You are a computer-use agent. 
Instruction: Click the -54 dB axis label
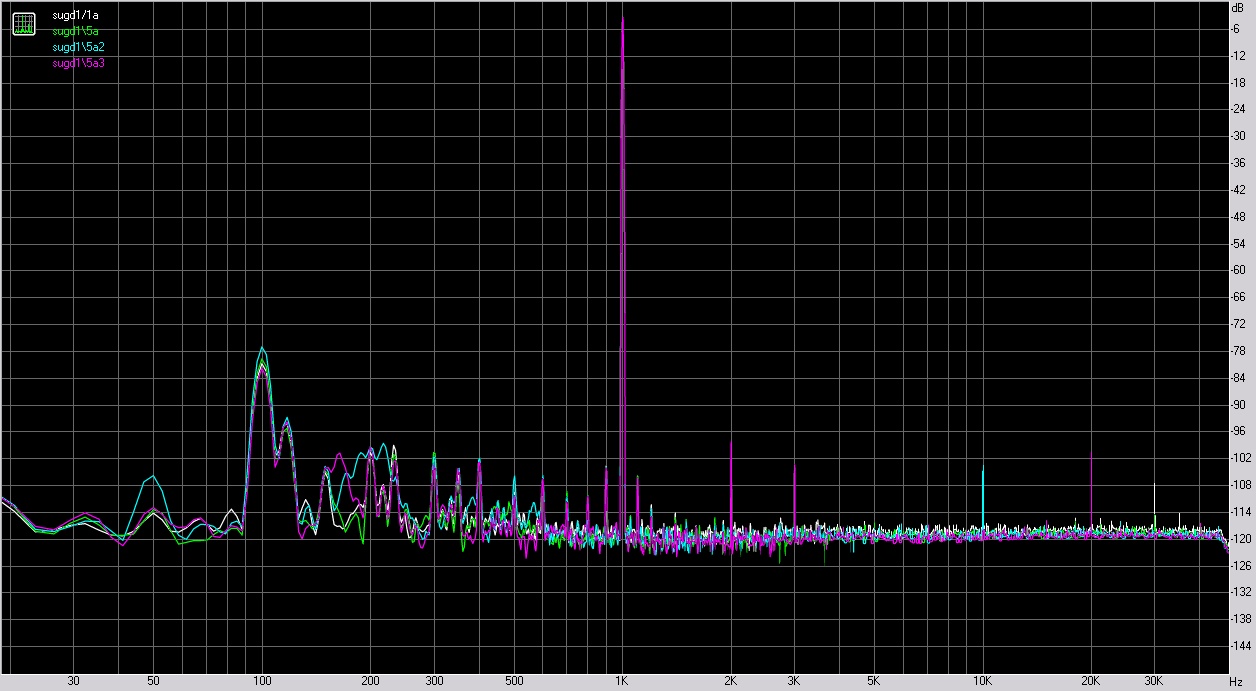click(1240, 244)
